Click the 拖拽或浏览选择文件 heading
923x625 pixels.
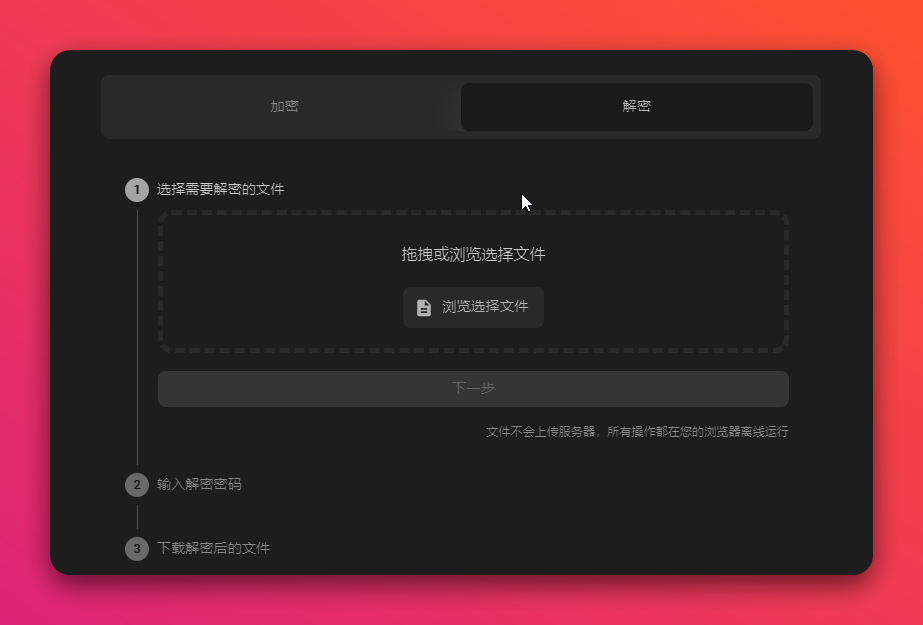pos(473,254)
